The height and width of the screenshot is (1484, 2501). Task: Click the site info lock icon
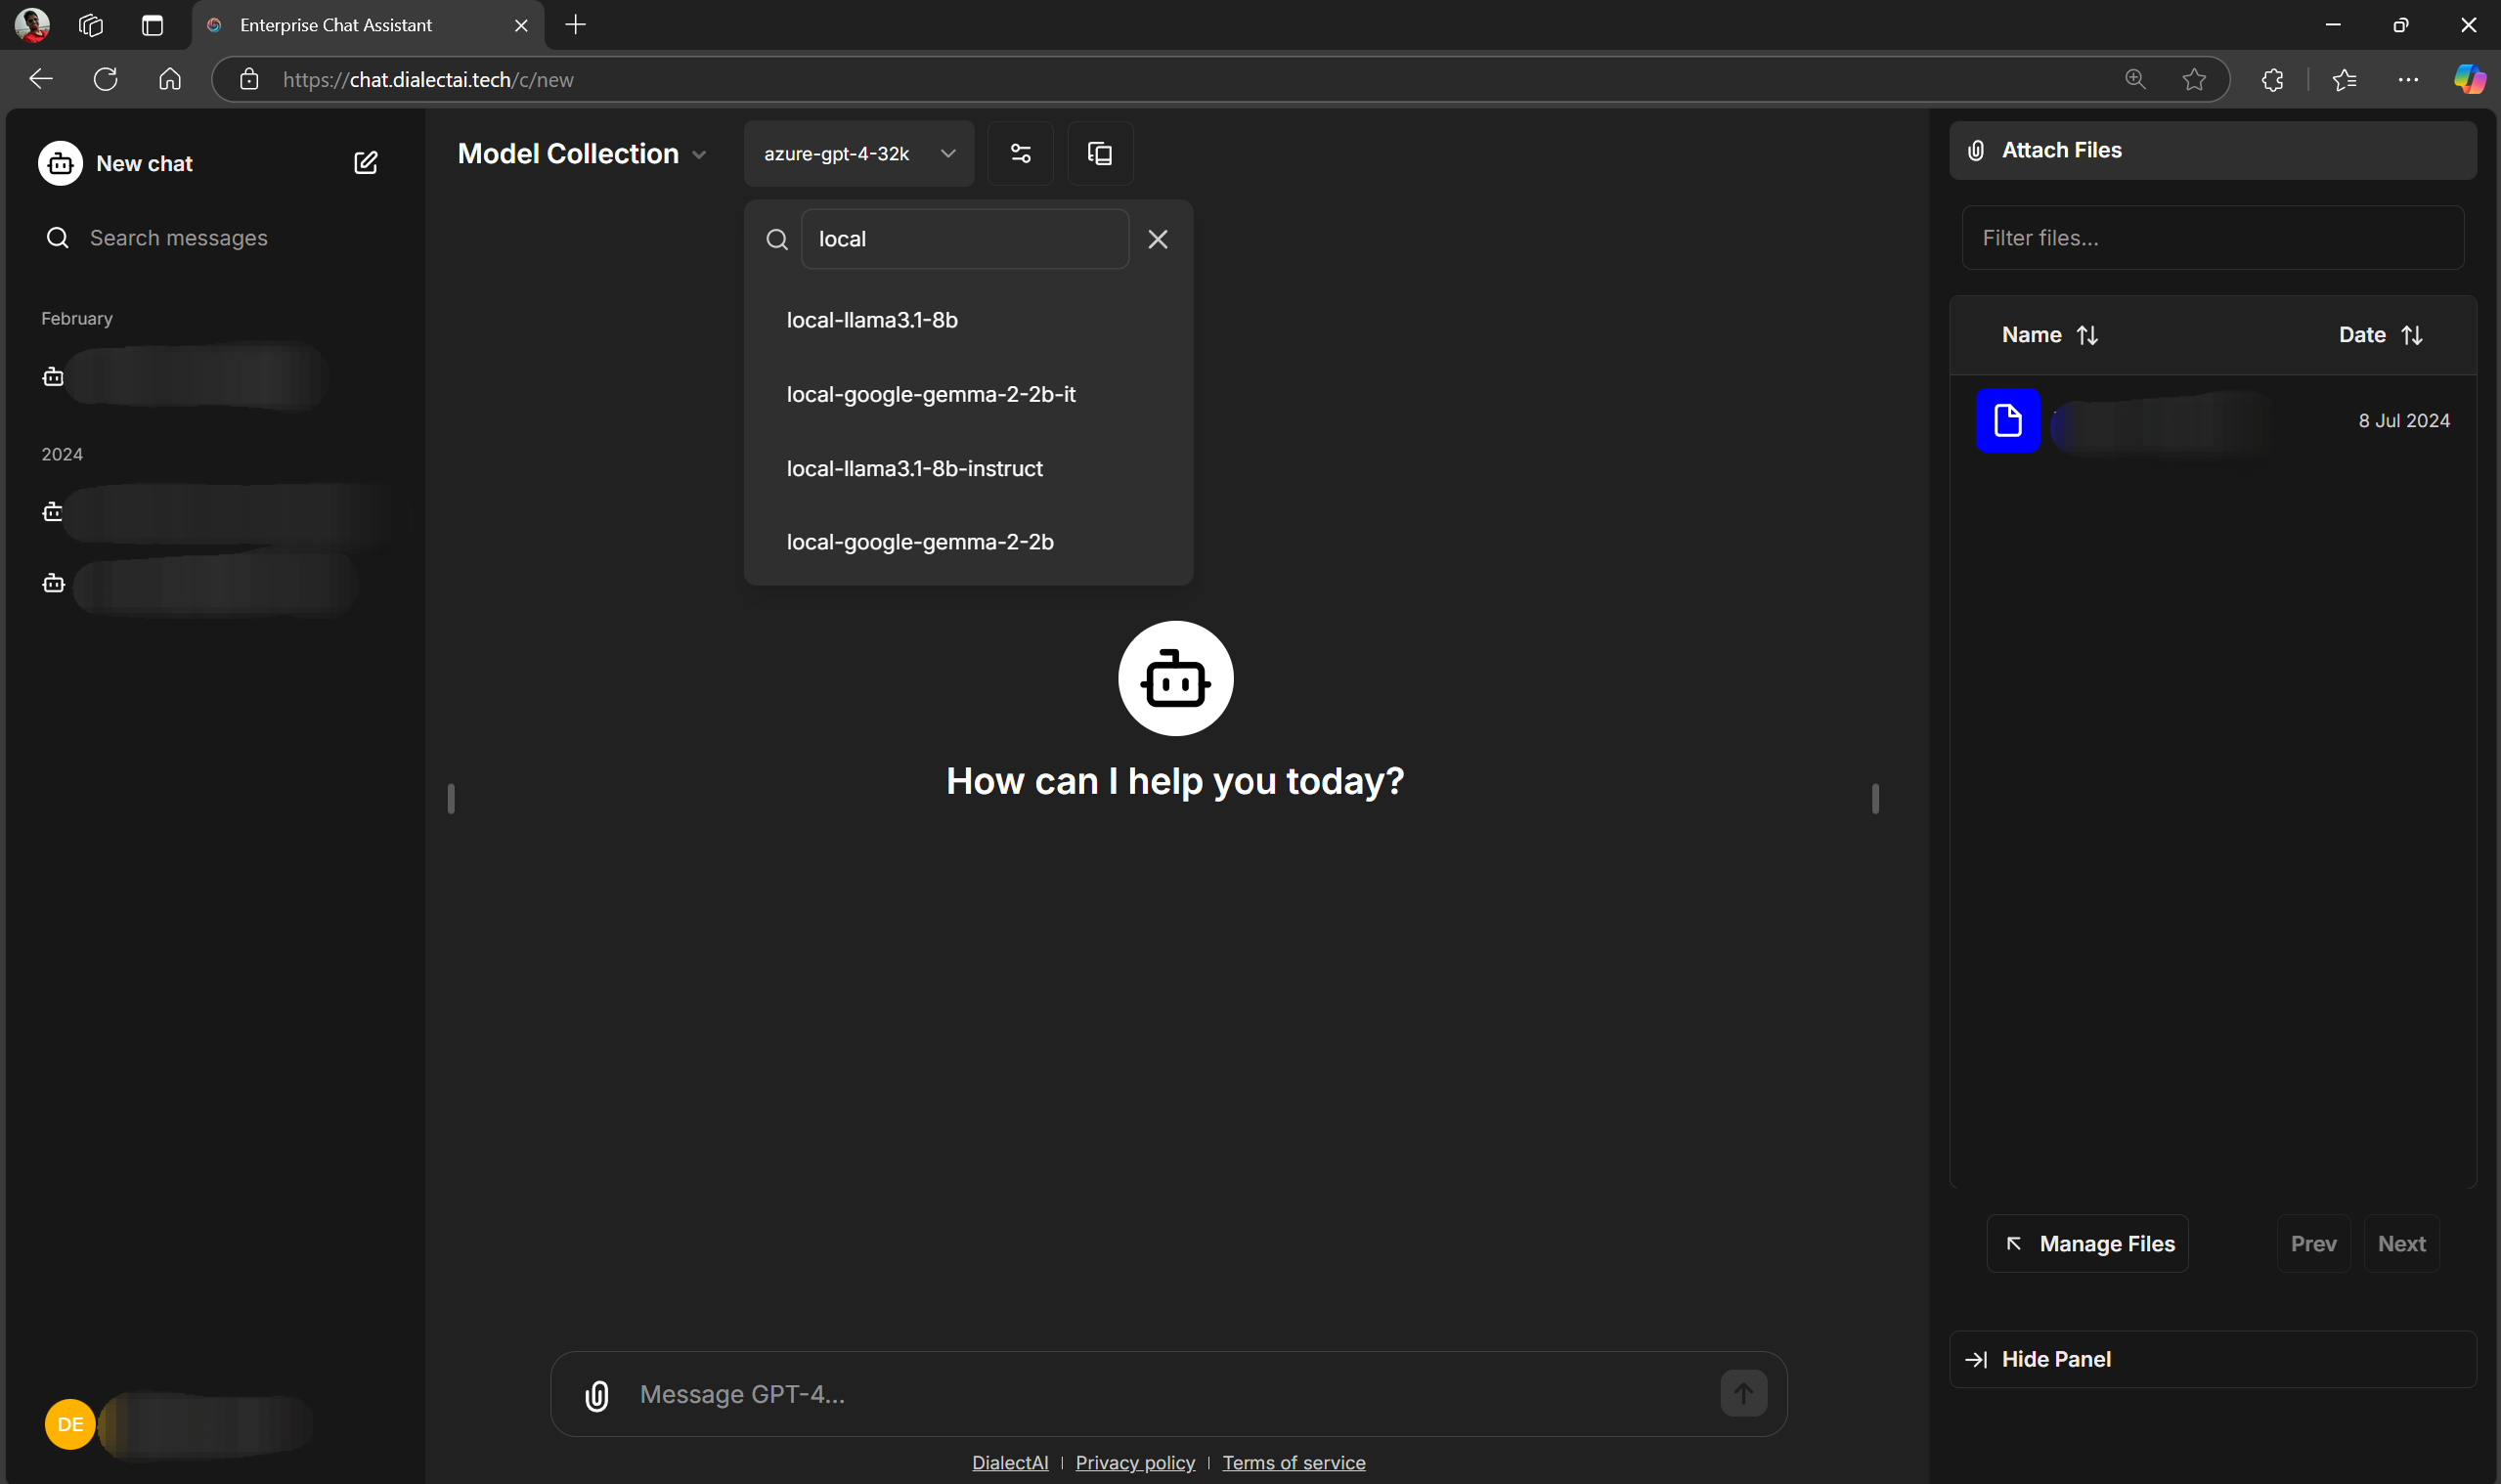[249, 79]
